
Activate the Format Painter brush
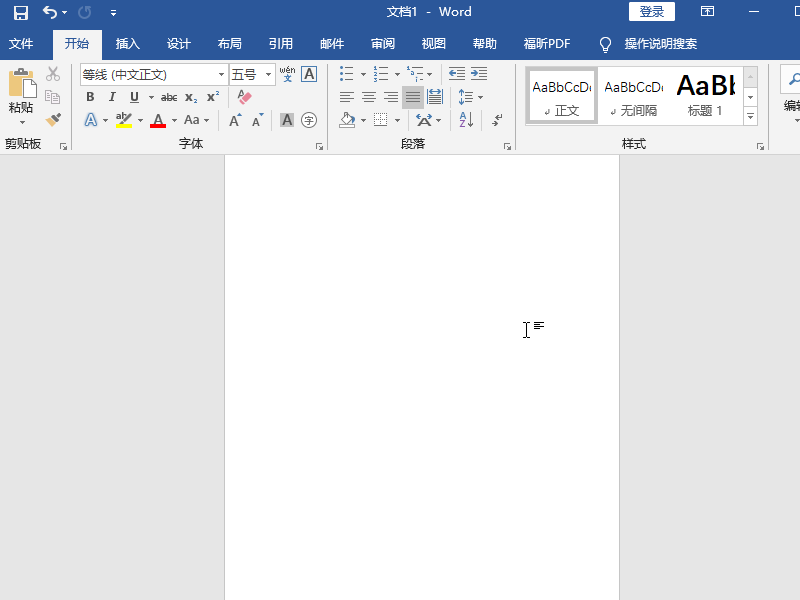tap(53, 120)
